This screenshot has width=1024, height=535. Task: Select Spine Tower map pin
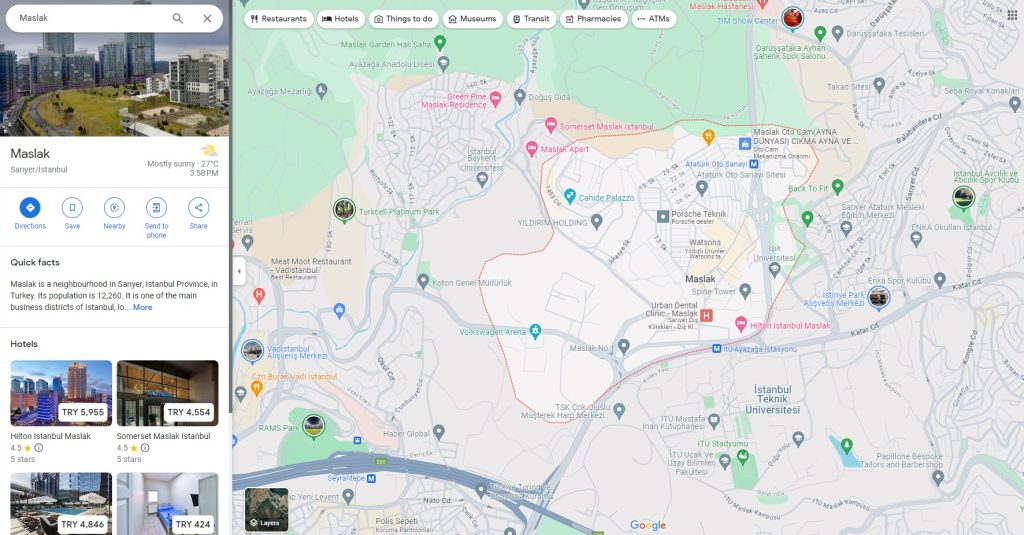click(x=745, y=290)
